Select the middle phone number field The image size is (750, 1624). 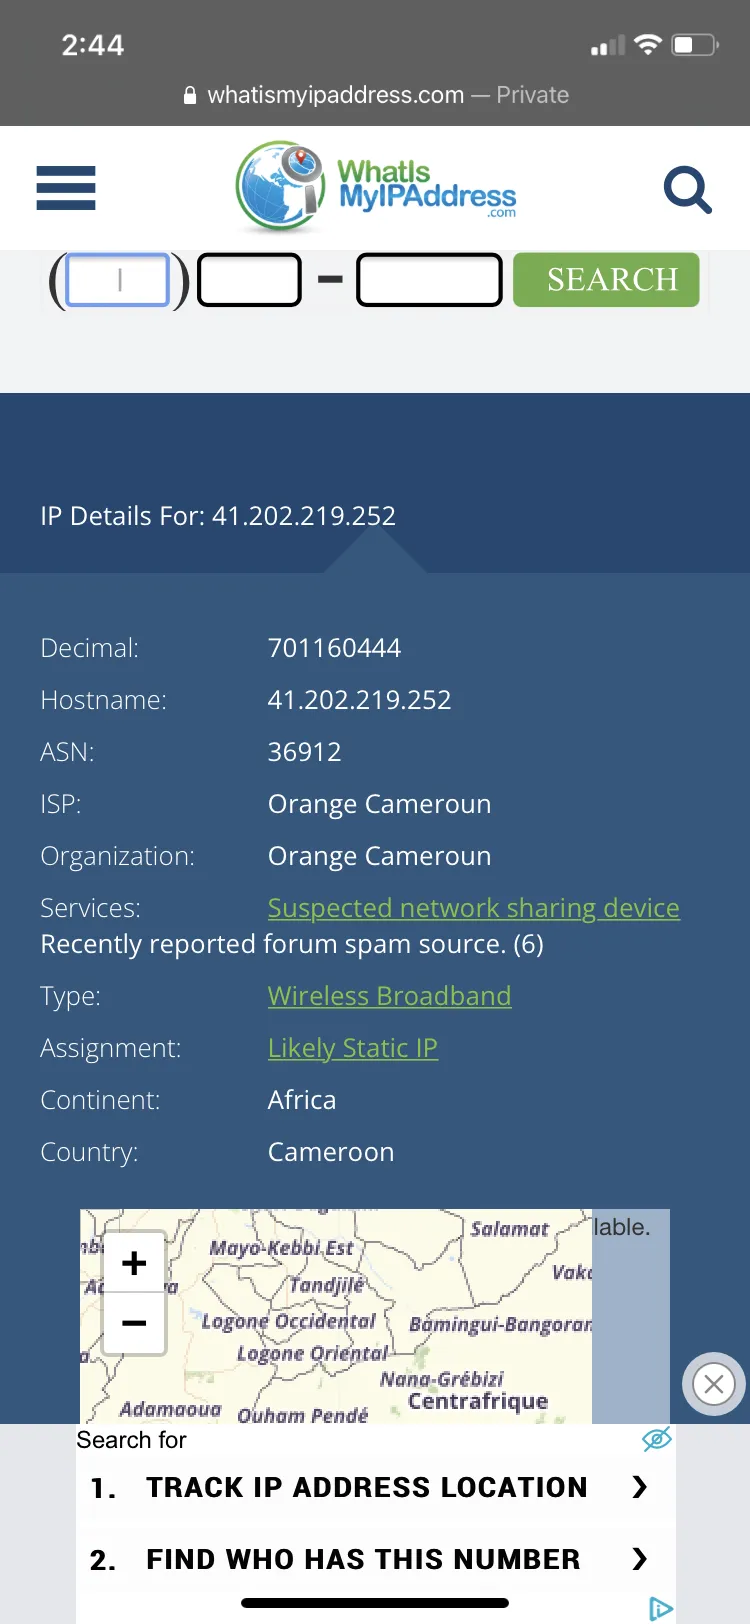[249, 280]
